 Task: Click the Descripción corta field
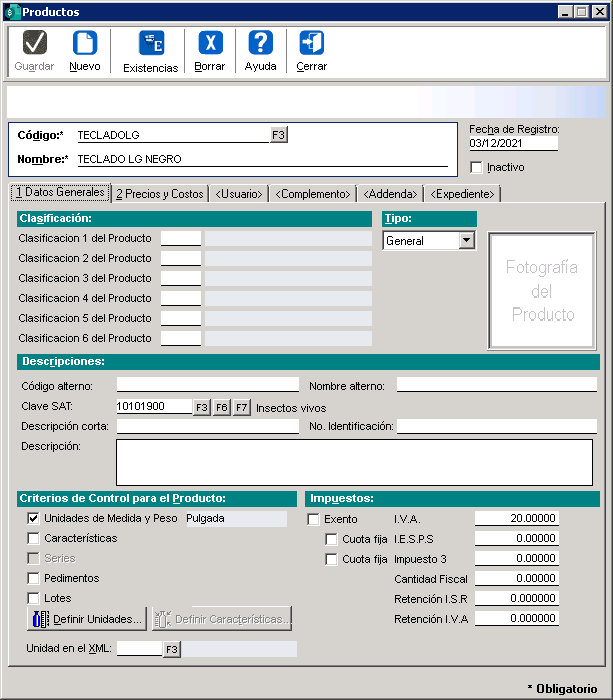click(x=208, y=426)
